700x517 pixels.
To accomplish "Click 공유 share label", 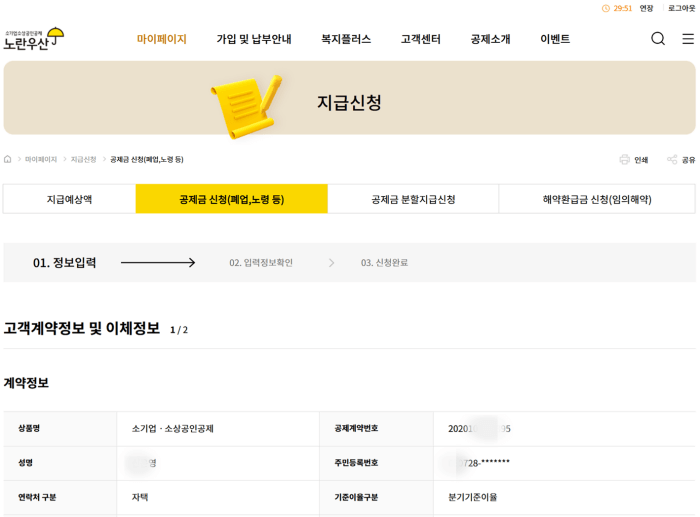I will pos(688,160).
